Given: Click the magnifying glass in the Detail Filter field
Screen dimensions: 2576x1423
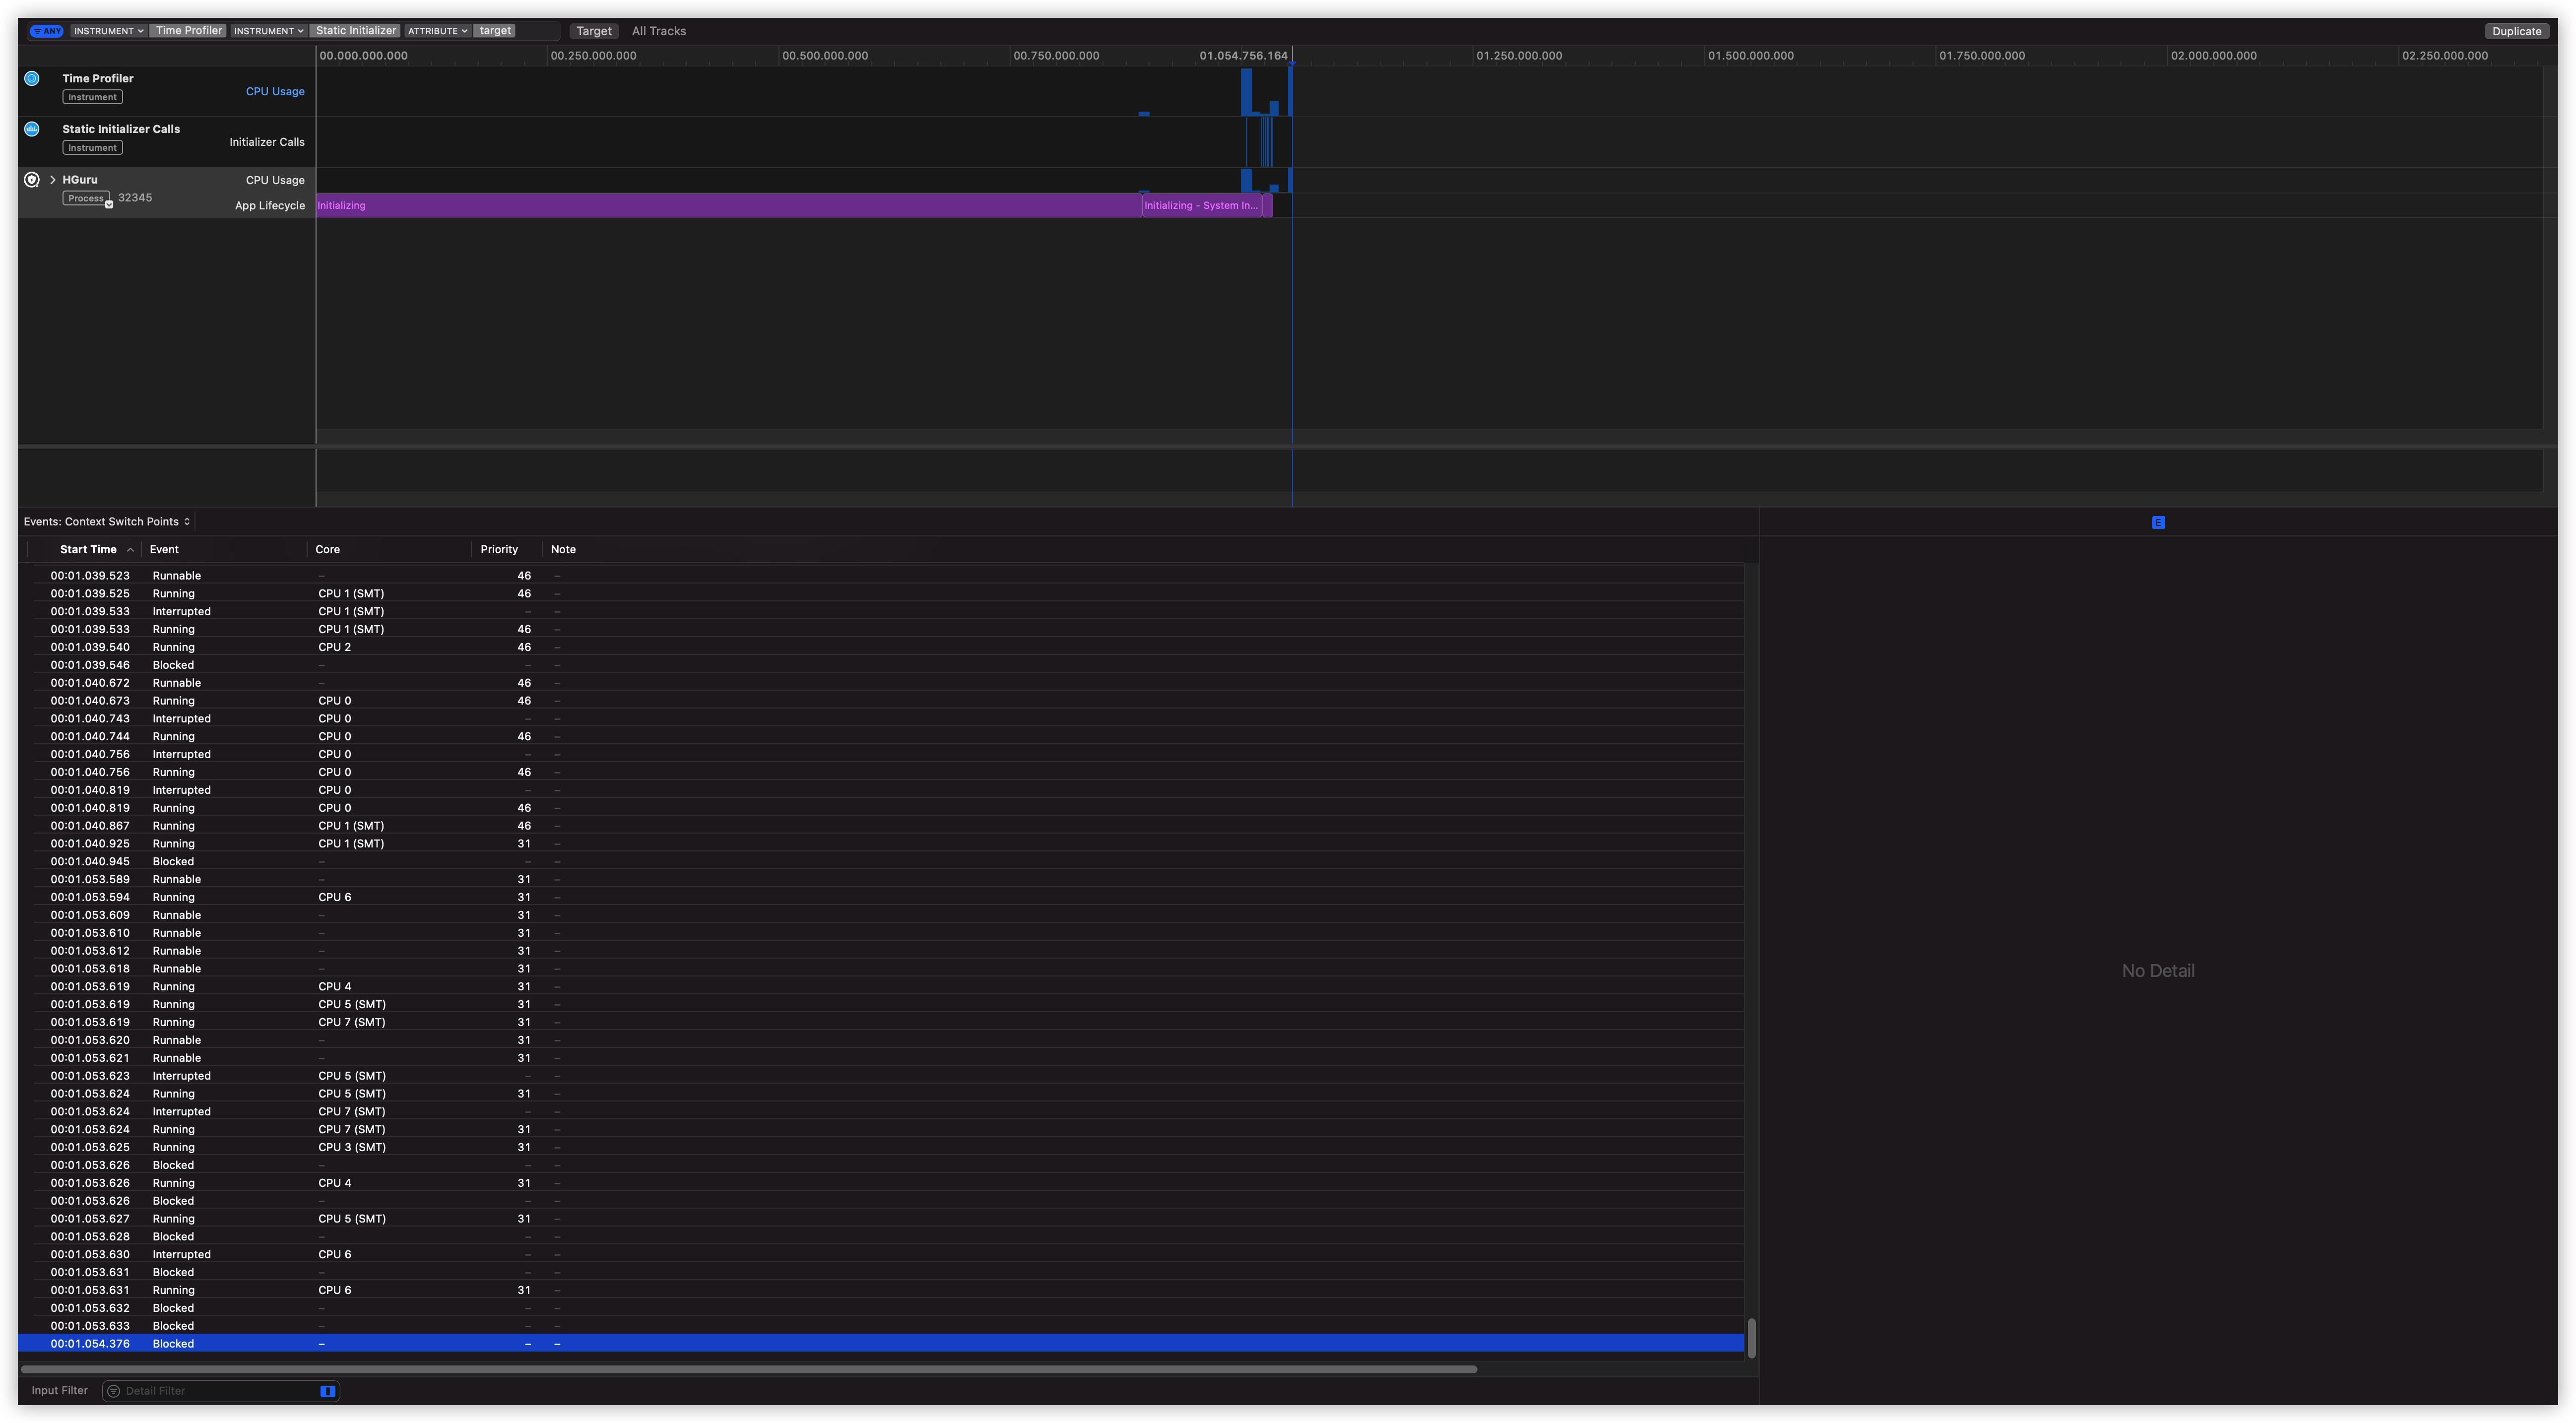Looking at the screenshot, I should 113,1390.
